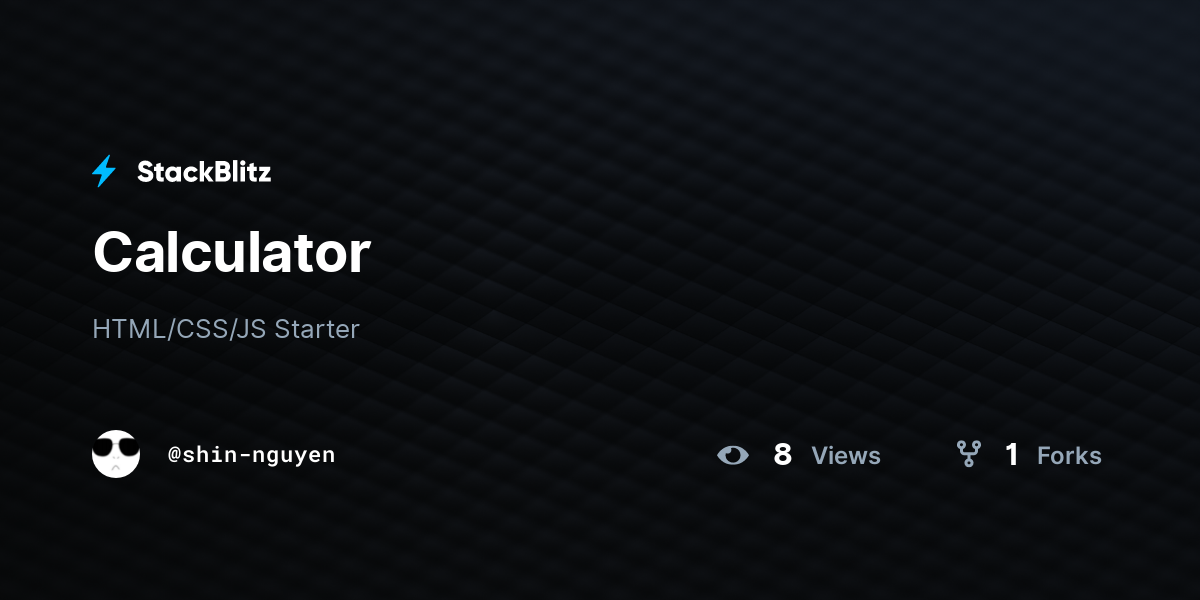Viewport: 1200px width, 600px height.
Task: Click the StackBlitz lightning bolt logo
Action: (x=104, y=172)
